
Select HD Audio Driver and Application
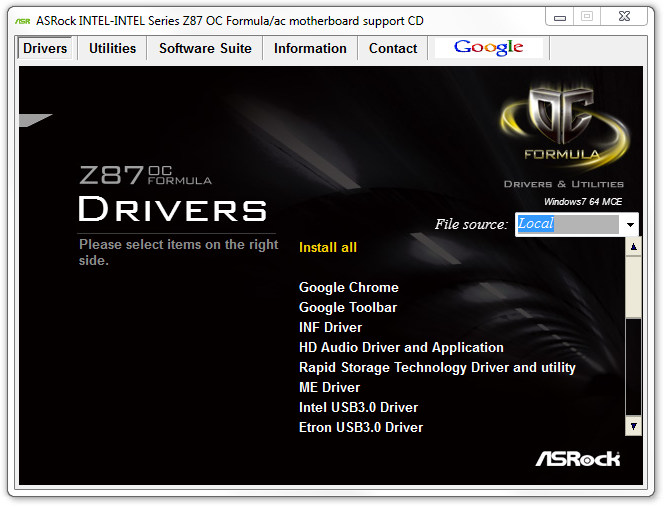pyautogui.click(x=401, y=347)
